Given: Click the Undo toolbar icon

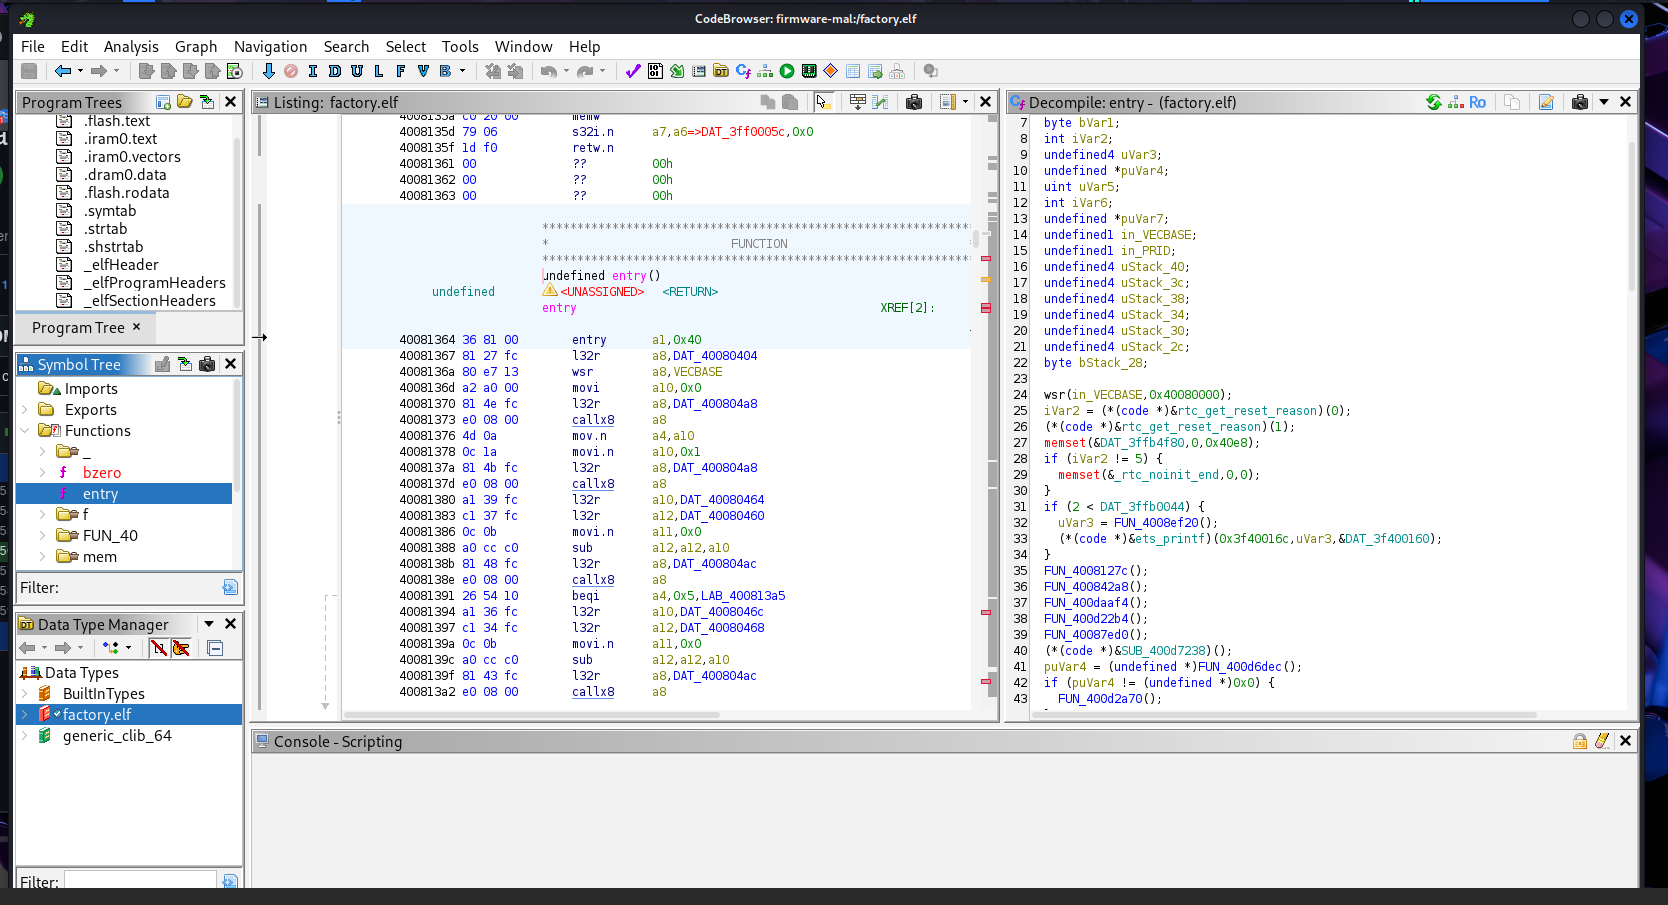Looking at the screenshot, I should pyautogui.click(x=548, y=71).
